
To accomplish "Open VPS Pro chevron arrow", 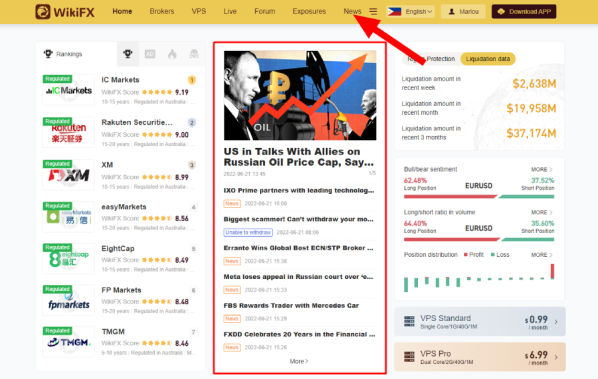I will pos(556,357).
